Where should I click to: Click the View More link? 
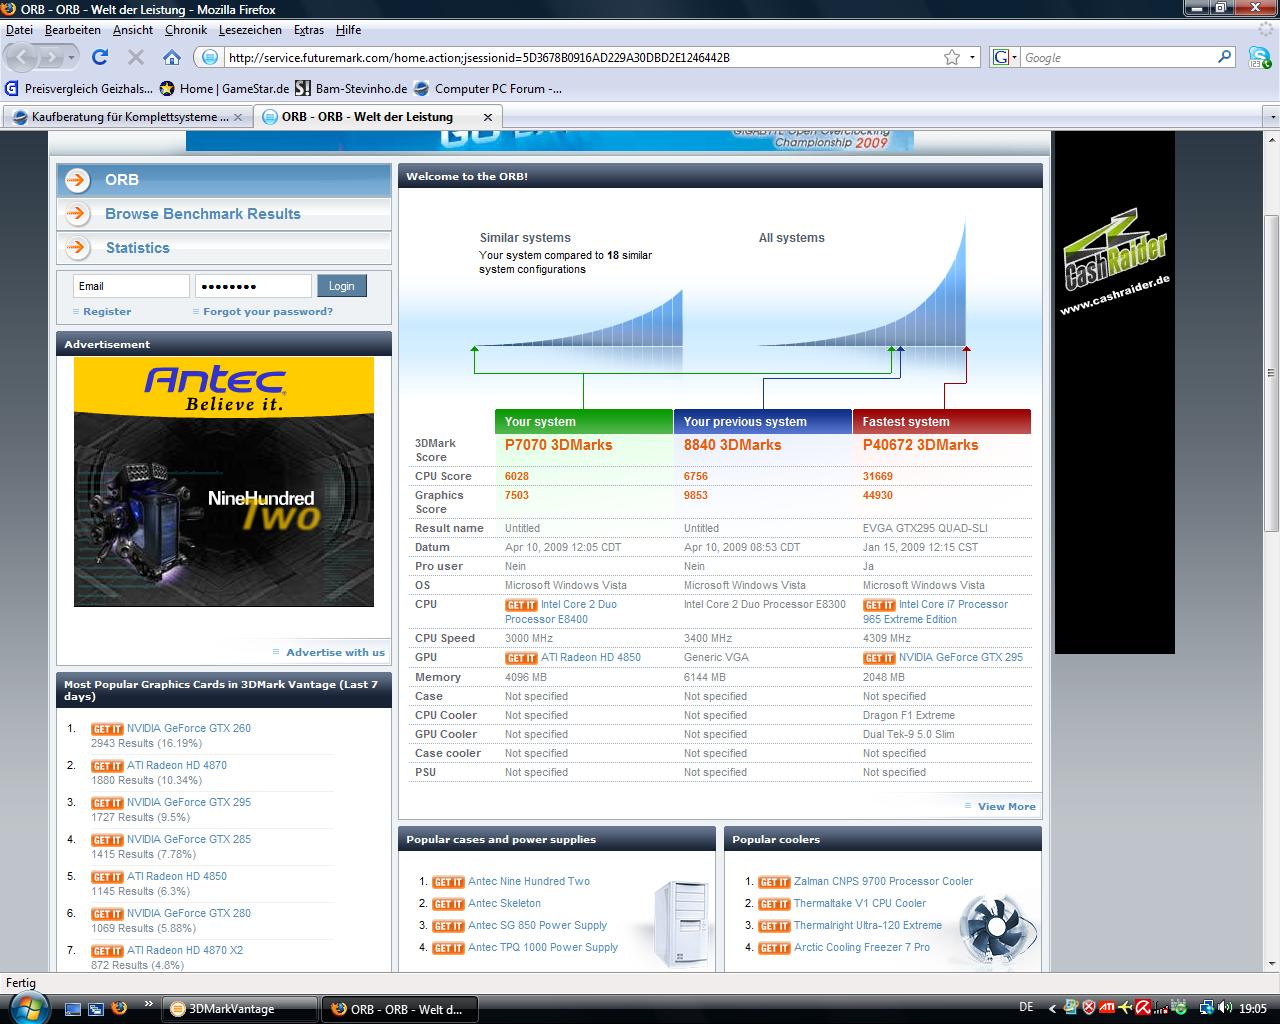point(1007,806)
